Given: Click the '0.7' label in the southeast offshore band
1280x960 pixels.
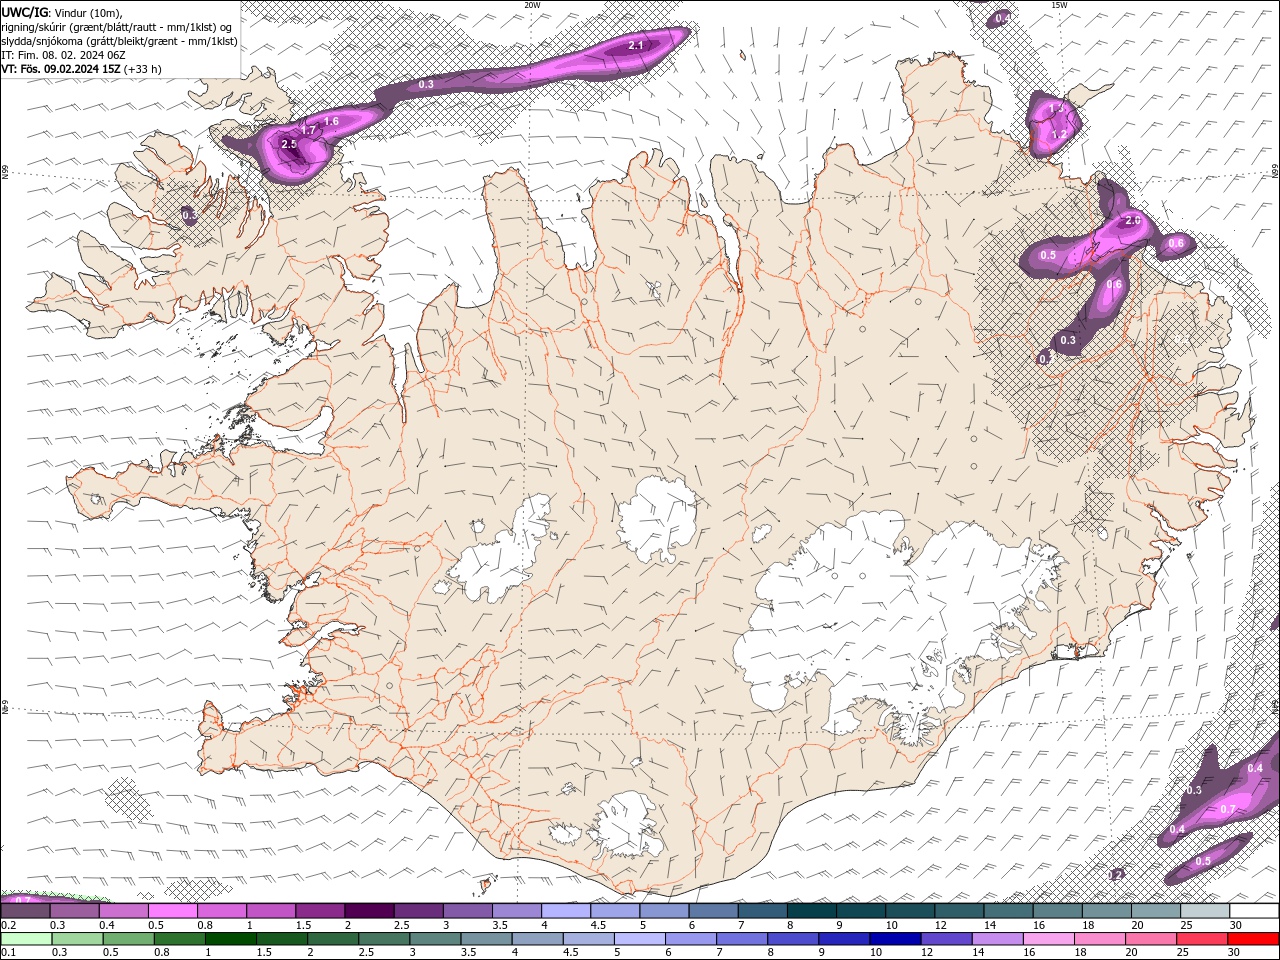Looking at the screenshot, I should 1229,809.
